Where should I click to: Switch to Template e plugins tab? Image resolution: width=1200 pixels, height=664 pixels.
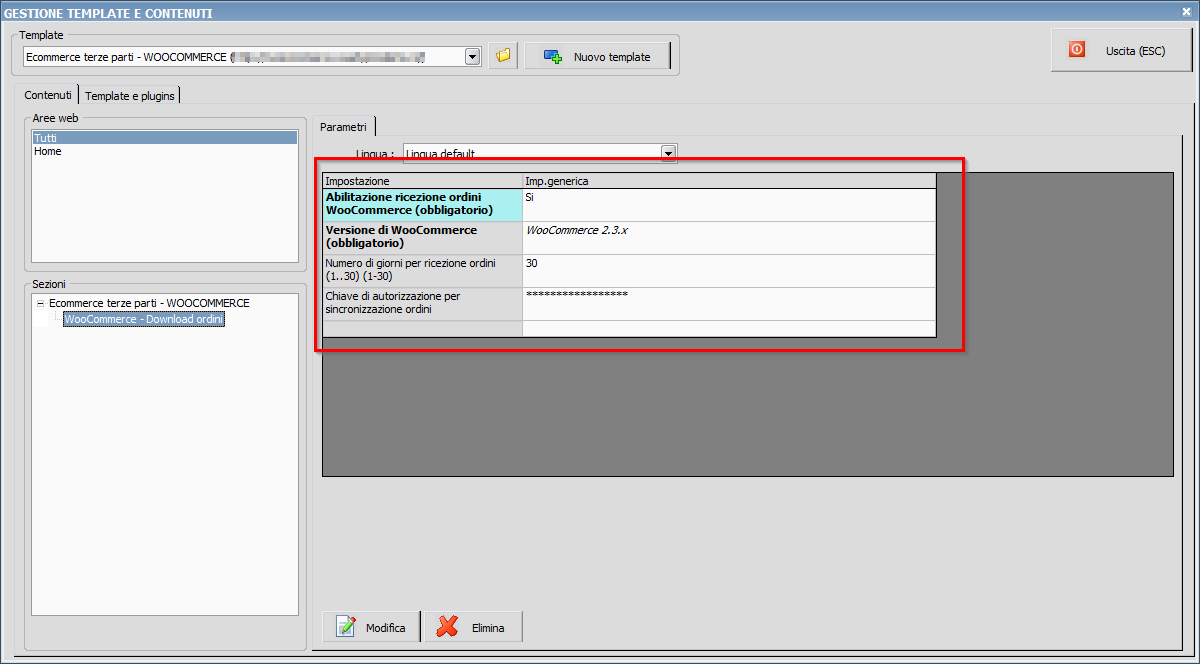(130, 96)
